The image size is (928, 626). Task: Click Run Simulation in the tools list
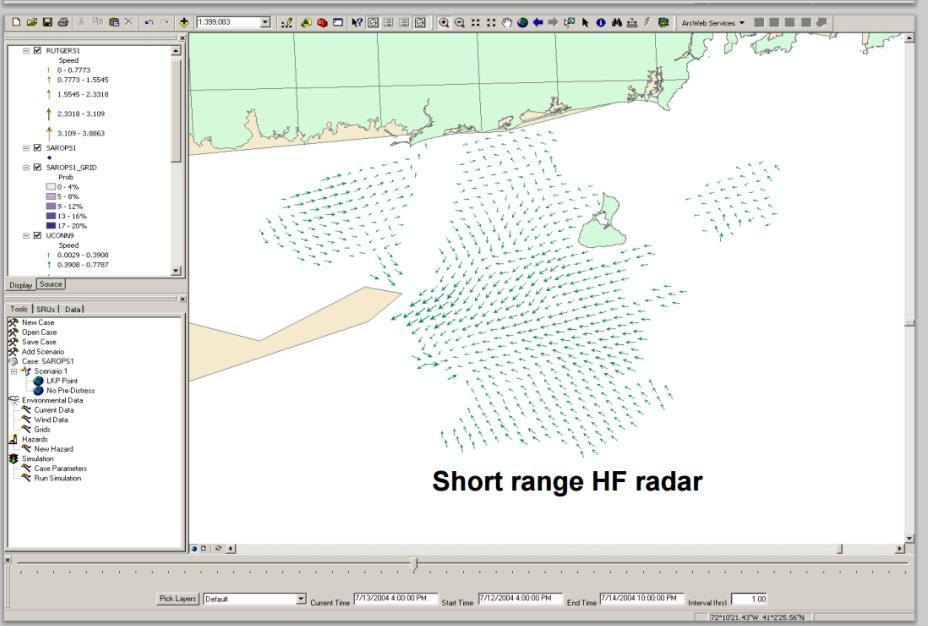[57, 478]
